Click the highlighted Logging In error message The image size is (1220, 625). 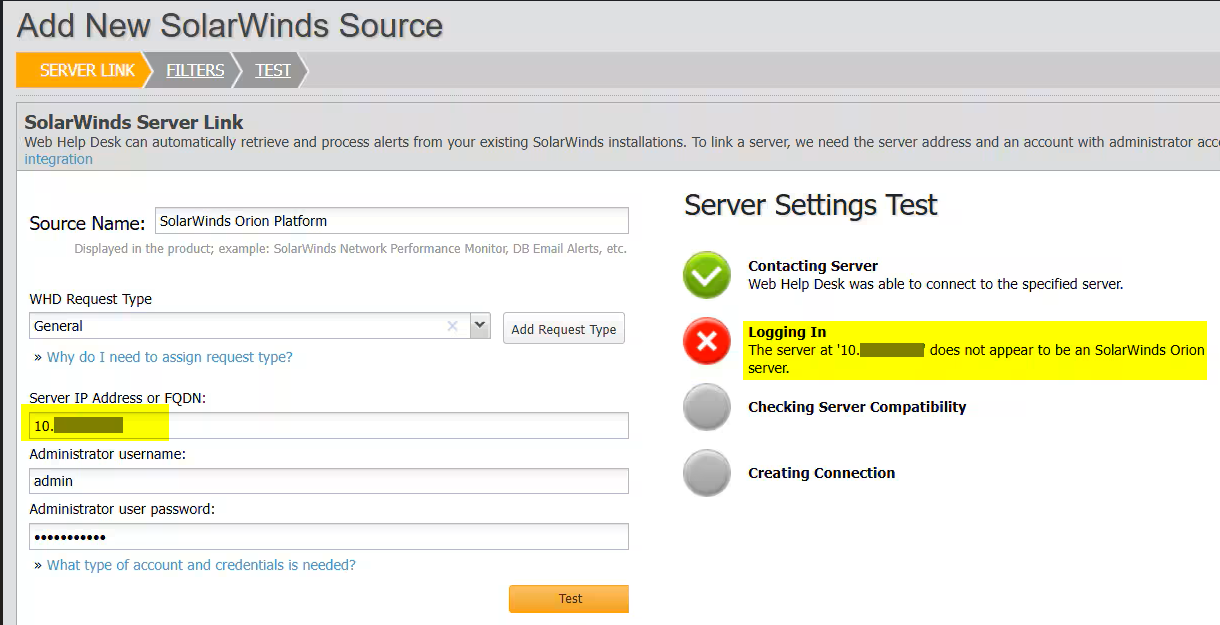975,350
